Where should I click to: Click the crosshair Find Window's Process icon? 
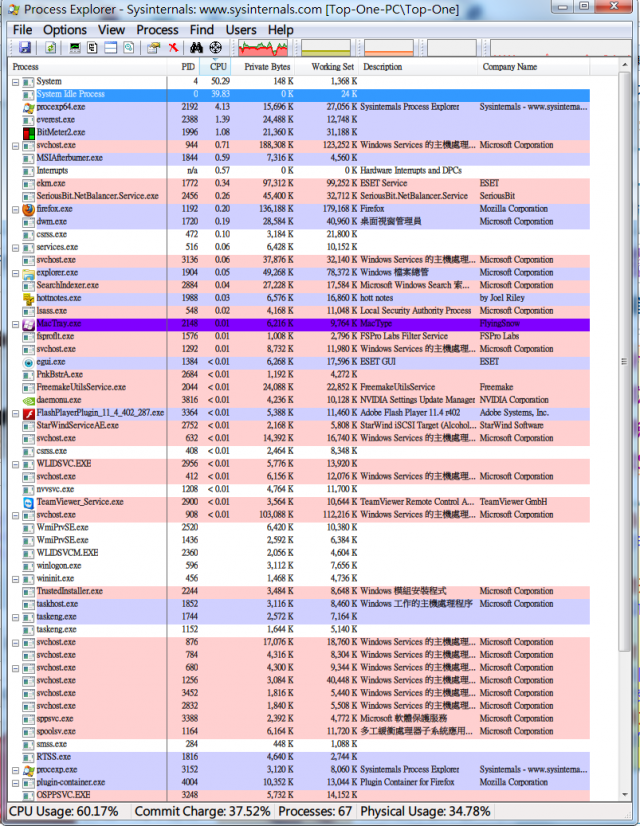pyautogui.click(x=215, y=48)
